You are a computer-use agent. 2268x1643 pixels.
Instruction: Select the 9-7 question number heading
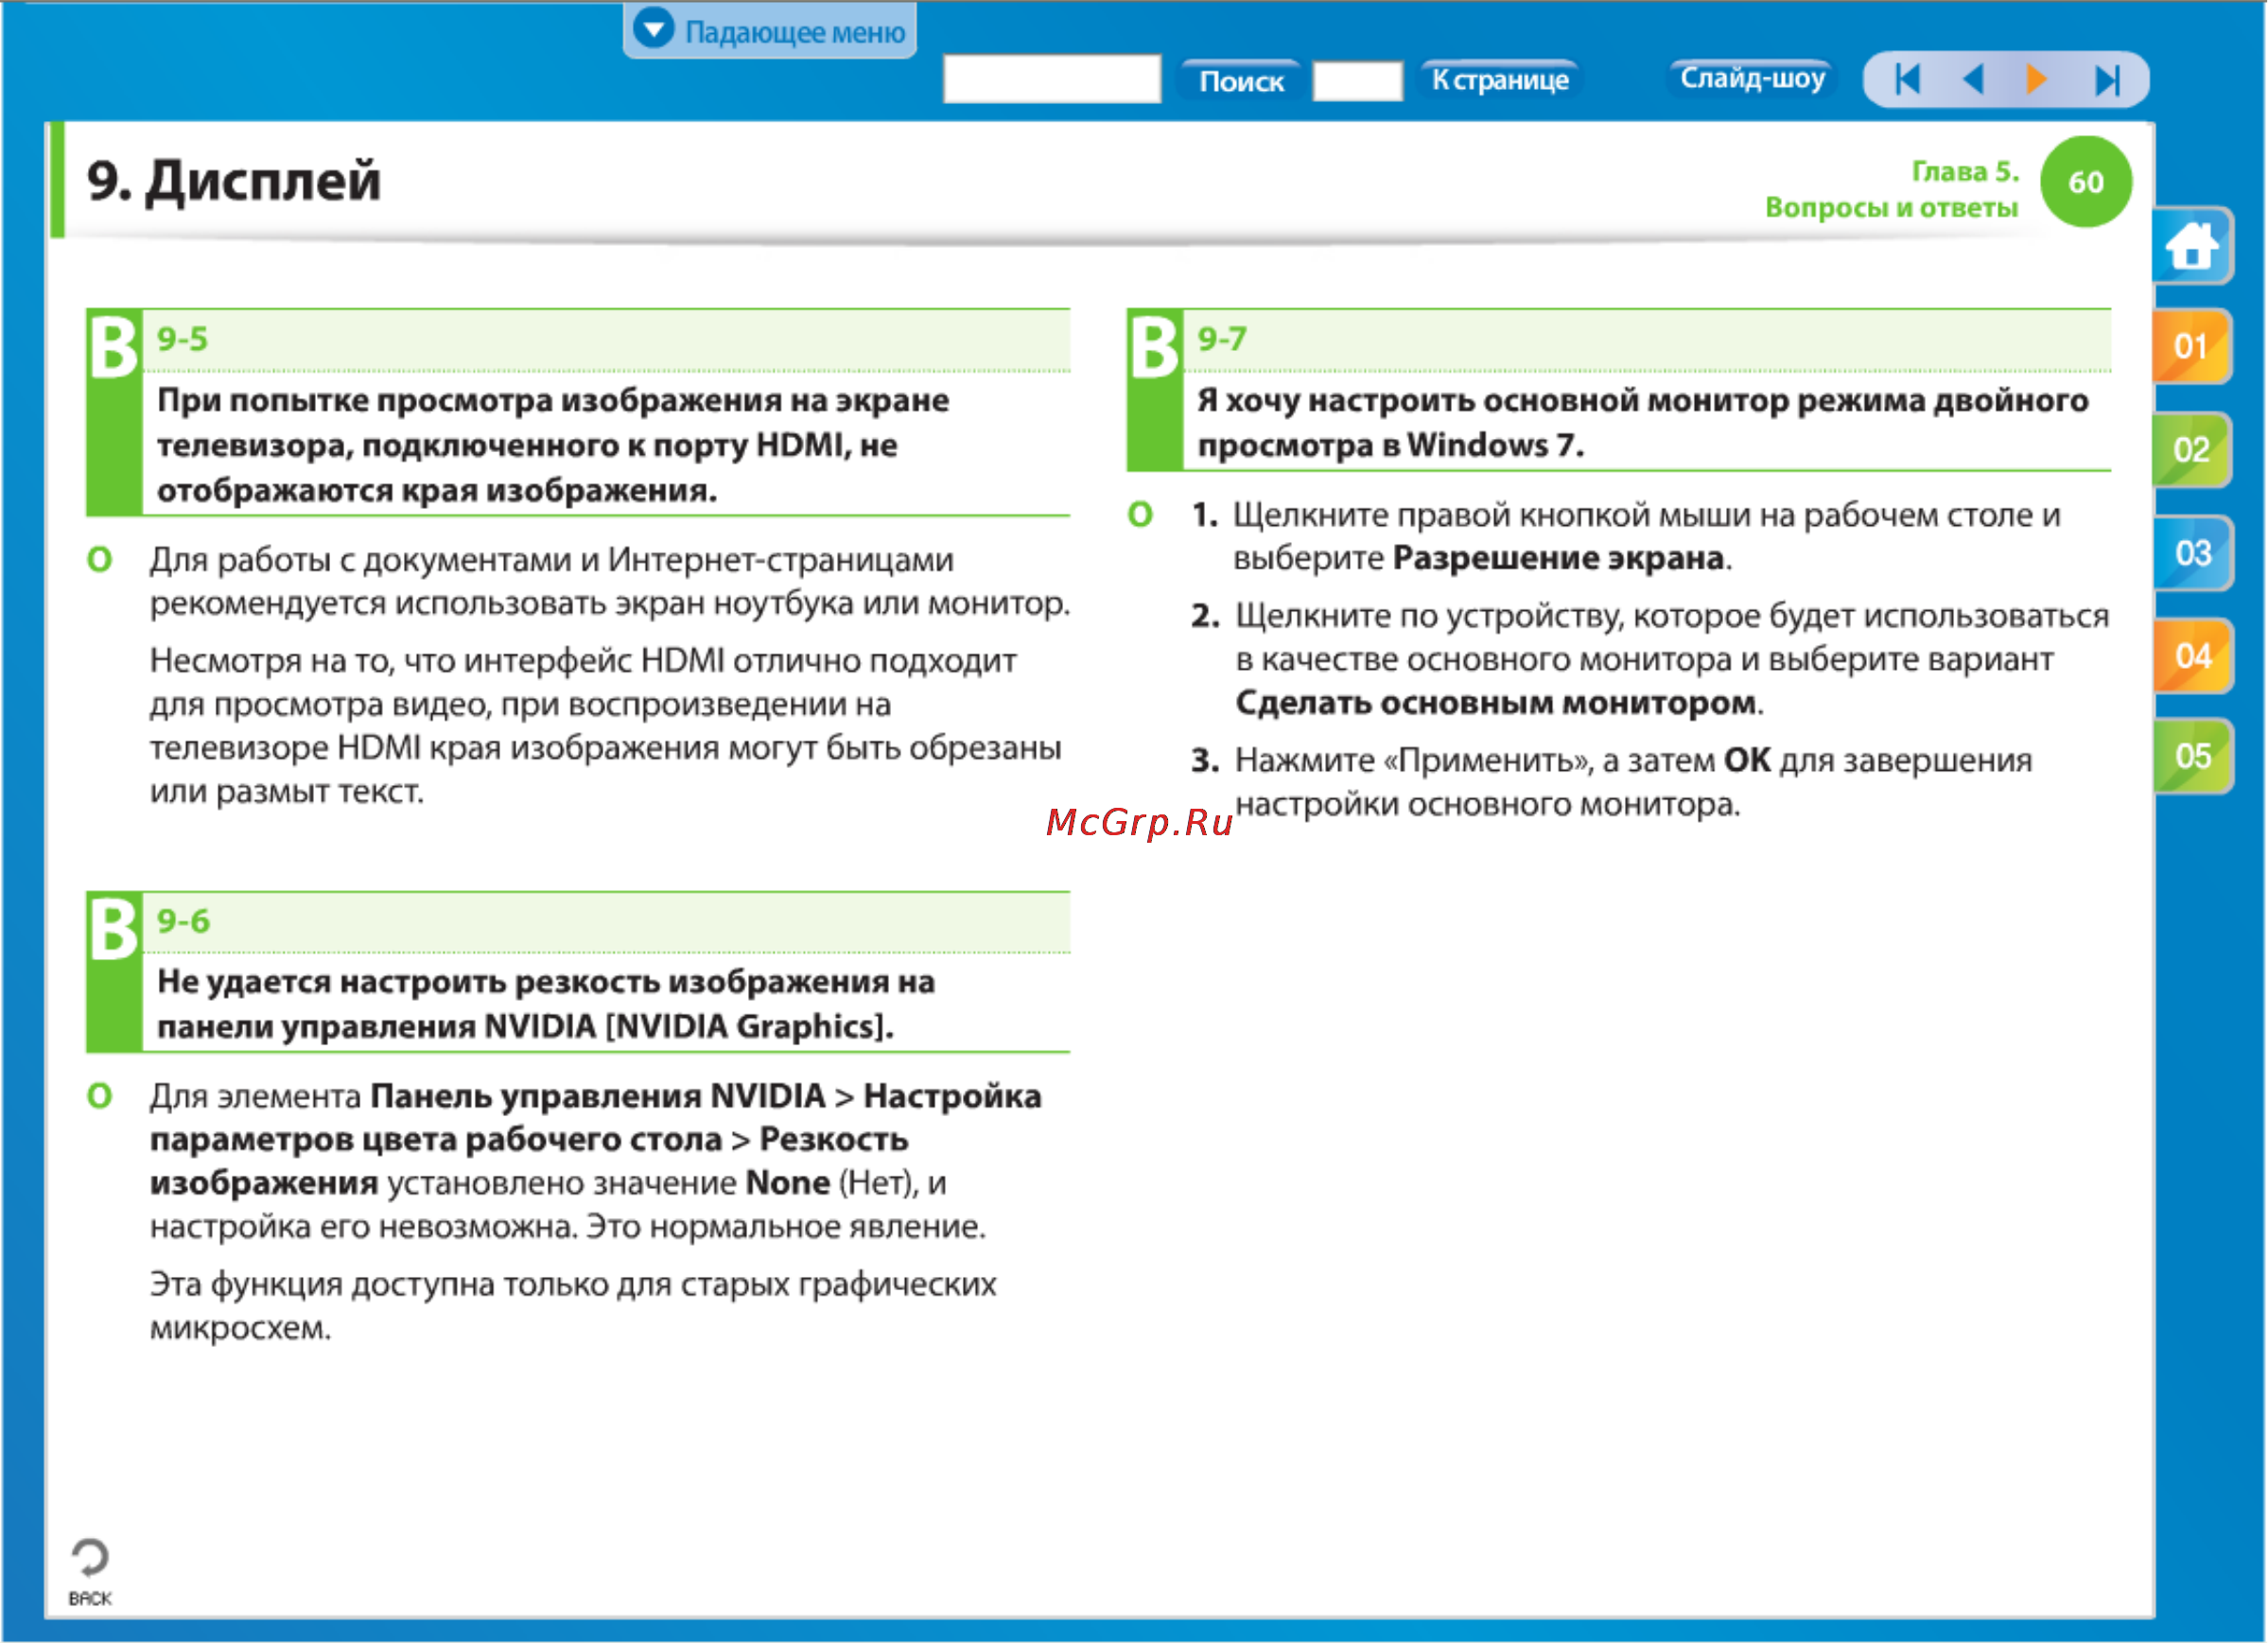point(1222,339)
